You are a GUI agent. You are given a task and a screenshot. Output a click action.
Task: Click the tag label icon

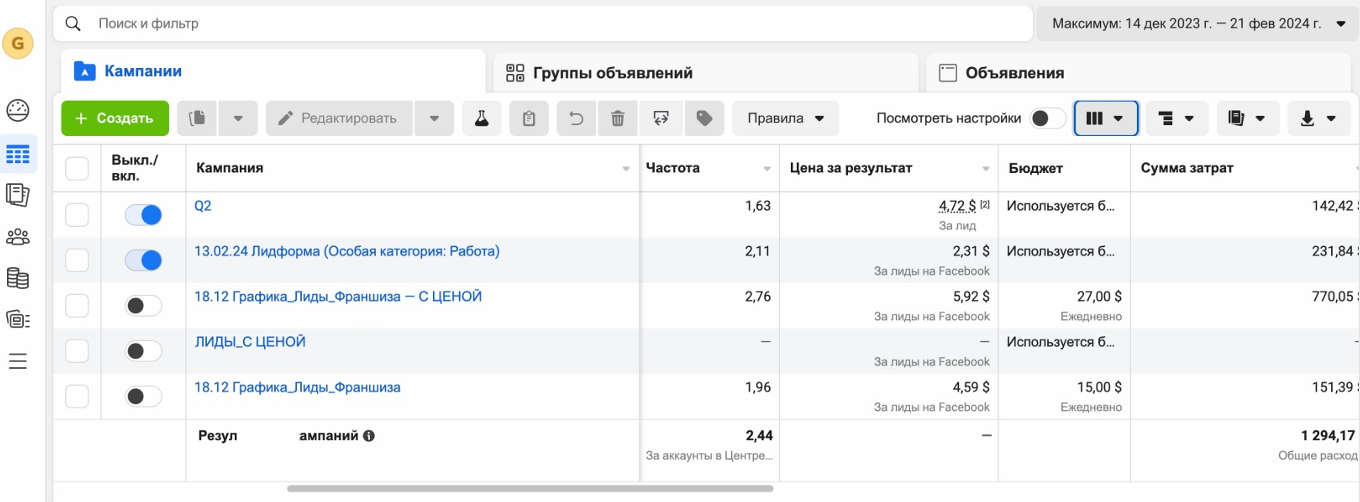click(704, 118)
